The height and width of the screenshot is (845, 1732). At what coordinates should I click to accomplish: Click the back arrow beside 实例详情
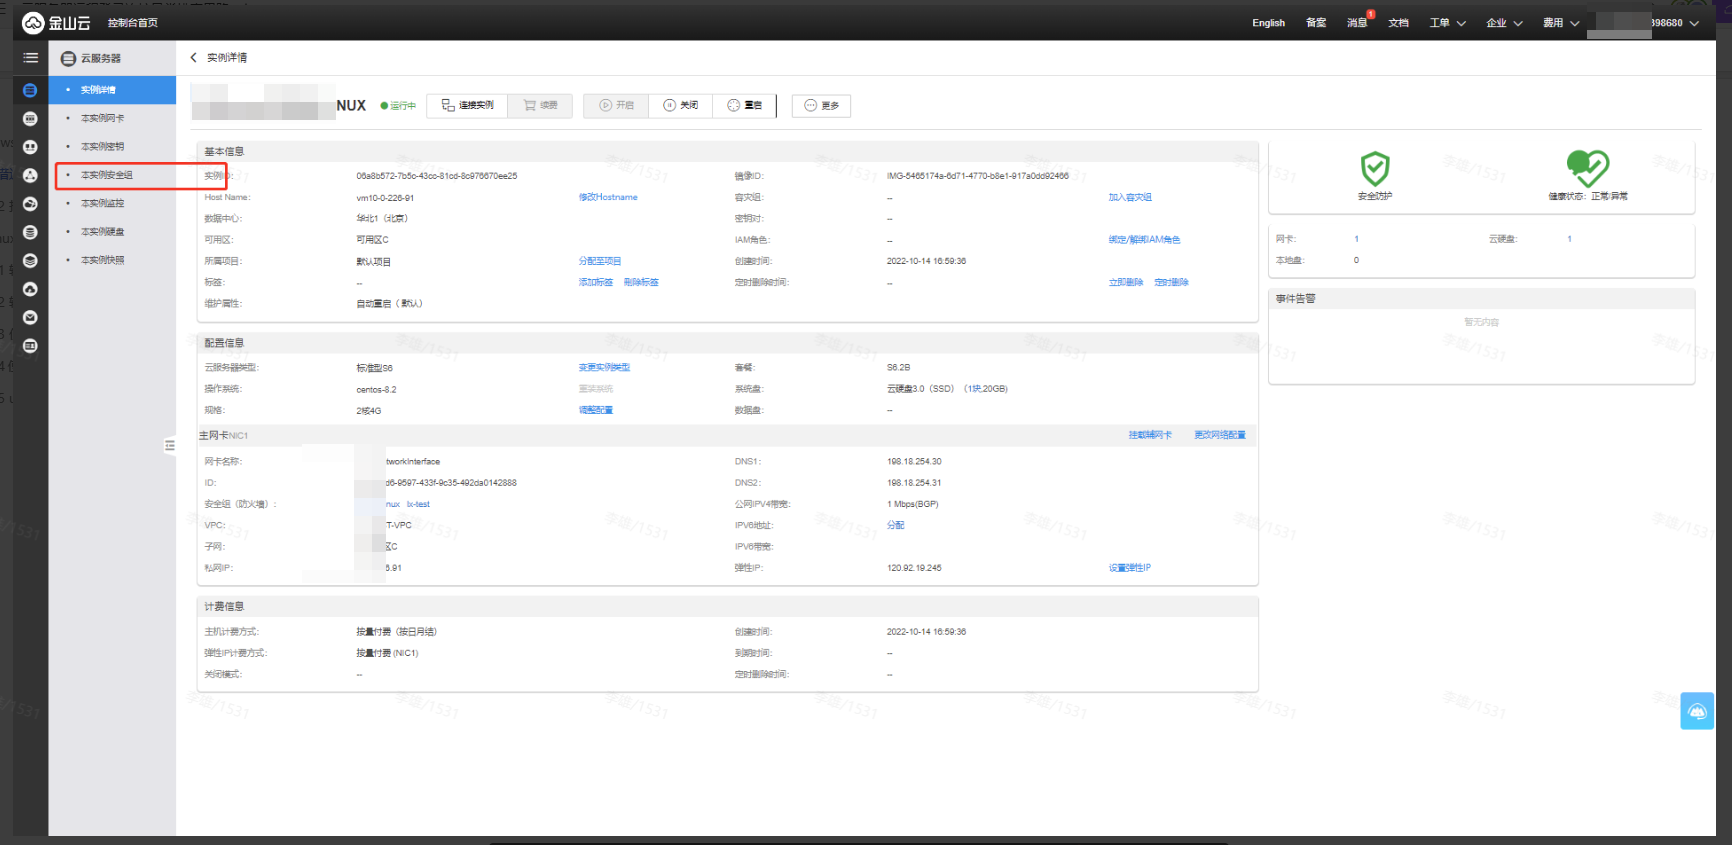[x=194, y=58]
